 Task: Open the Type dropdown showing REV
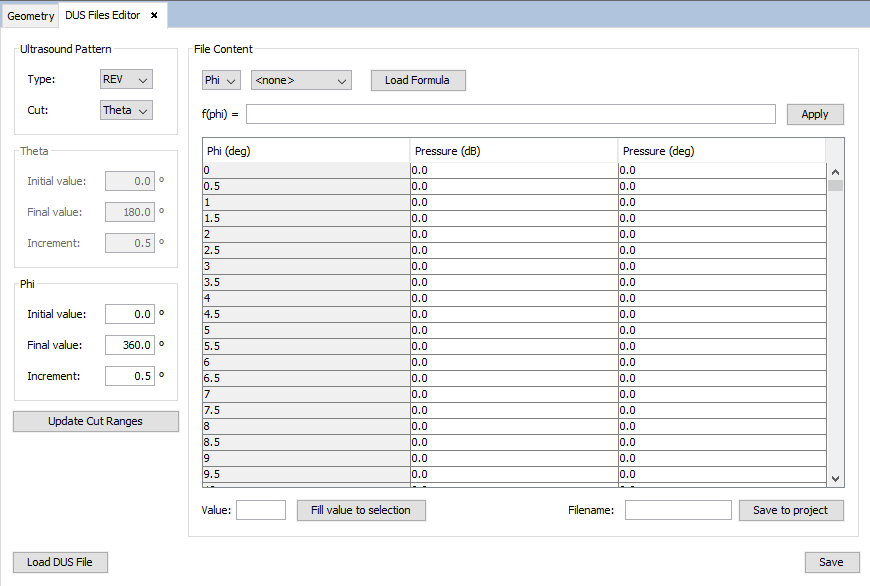click(x=126, y=79)
